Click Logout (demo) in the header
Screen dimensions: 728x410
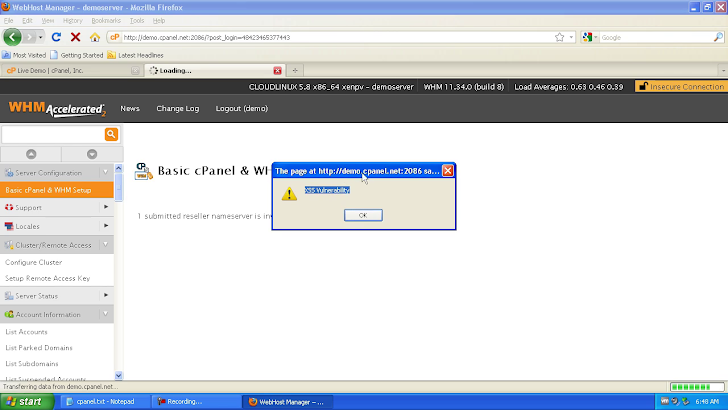tap(241, 108)
